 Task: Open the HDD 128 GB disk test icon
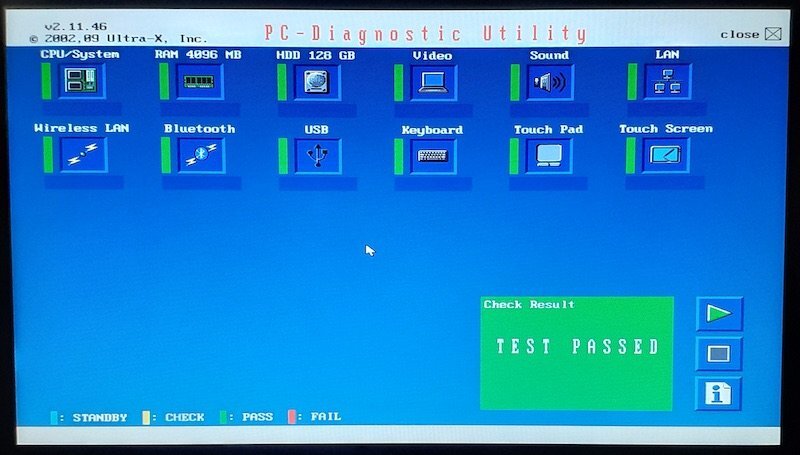pyautogui.click(x=317, y=82)
